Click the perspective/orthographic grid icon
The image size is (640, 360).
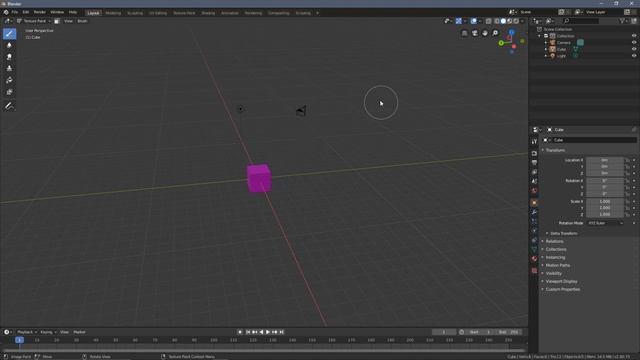pos(464,33)
